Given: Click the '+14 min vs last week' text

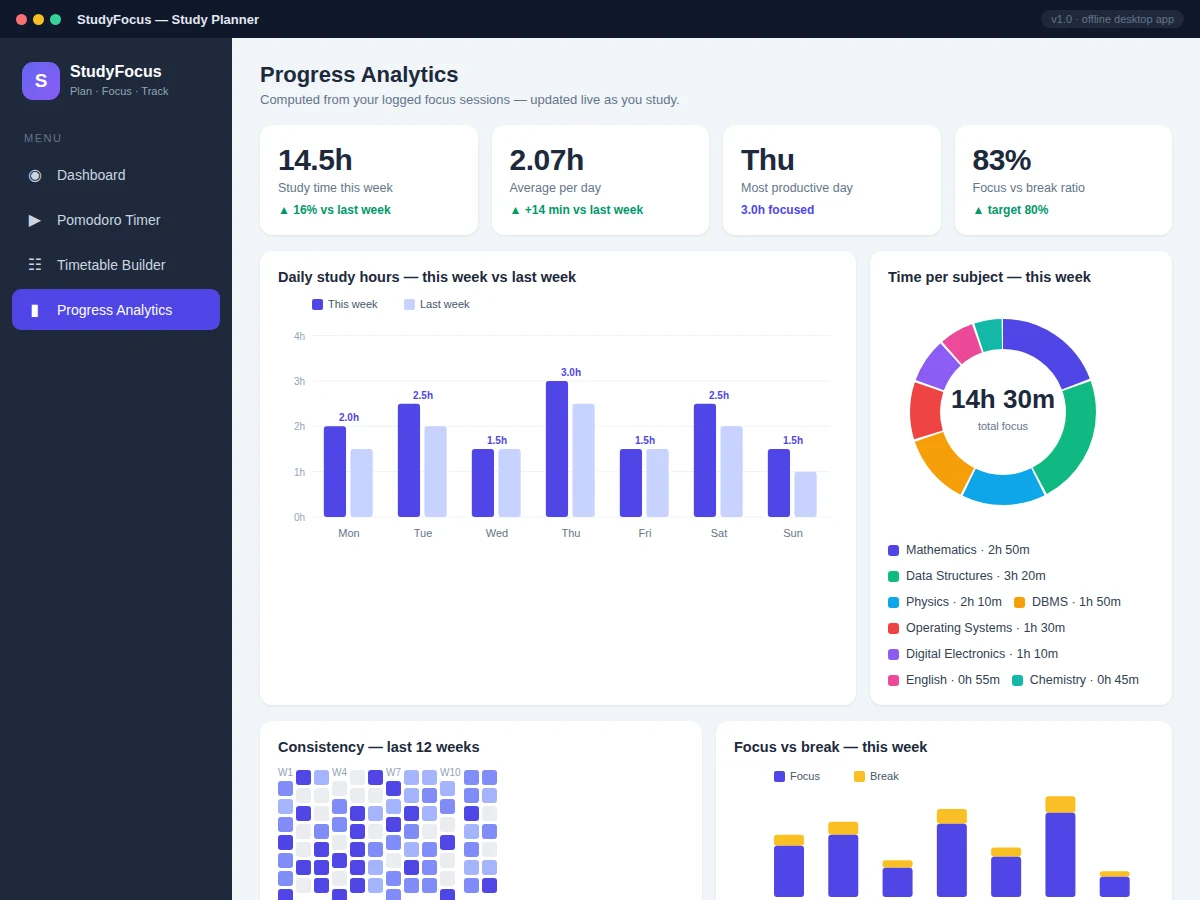Looking at the screenshot, I should (x=577, y=210).
